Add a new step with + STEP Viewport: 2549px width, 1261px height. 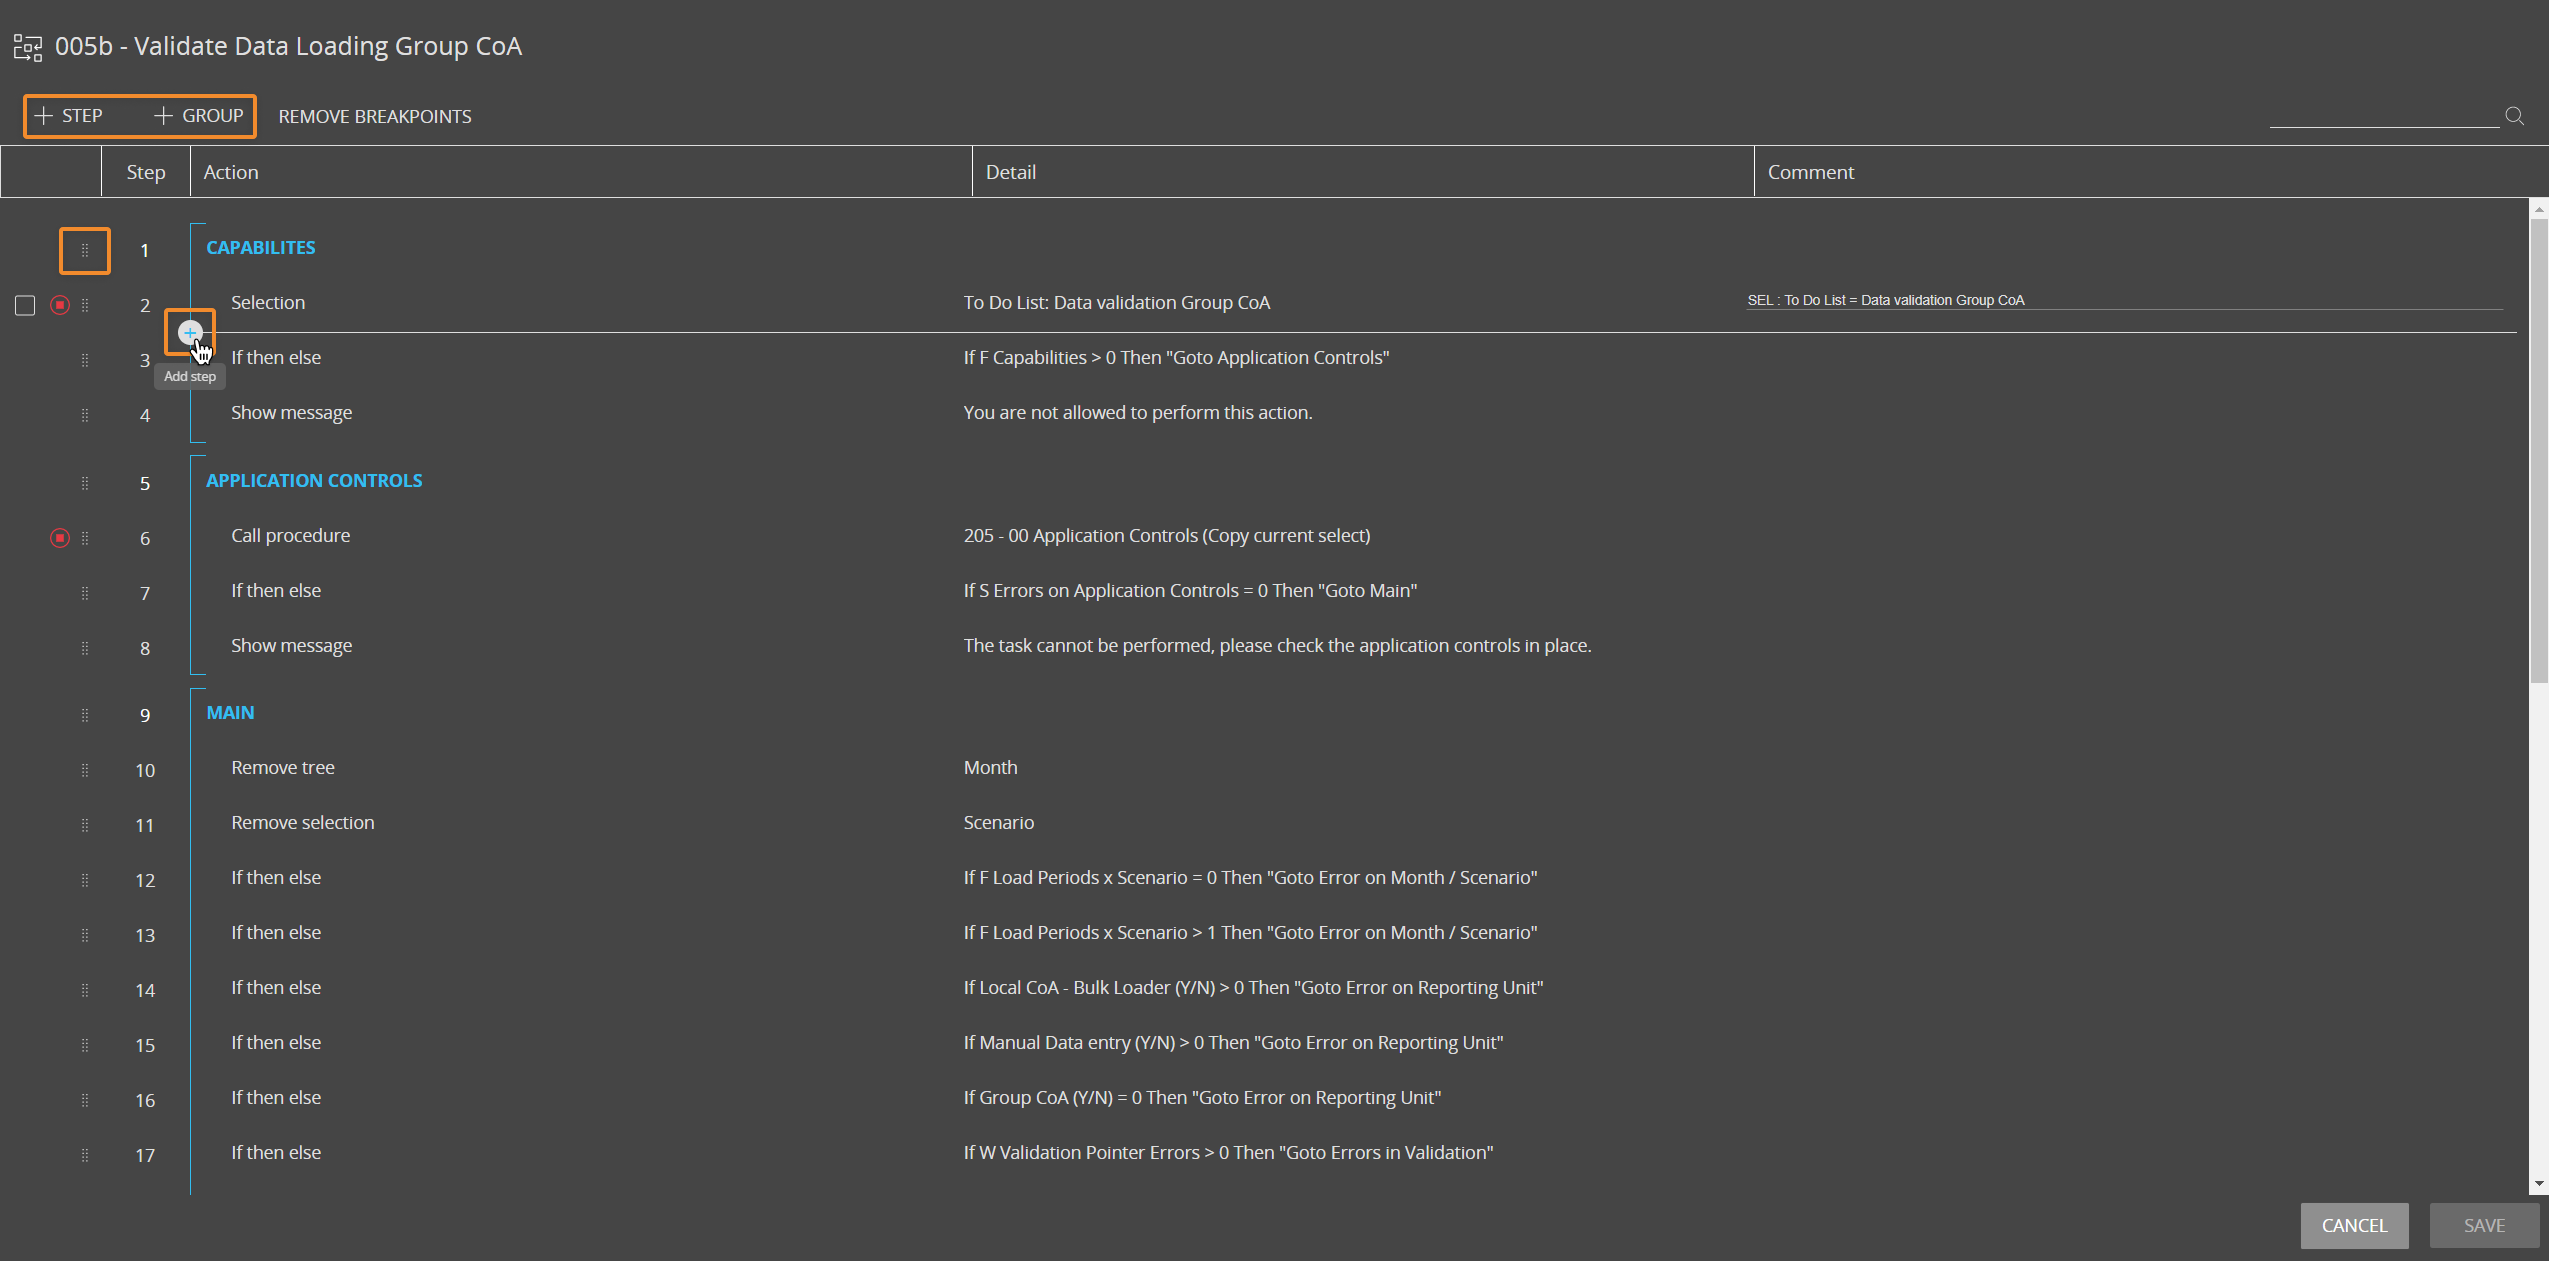point(69,116)
